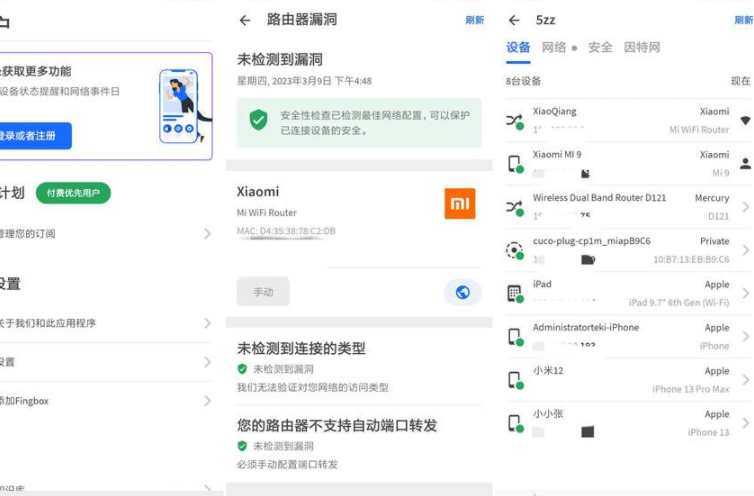Tap the iPad 9.7" 6th Gen (Wi-Fi) text
Screen dimensions: 754x496
pyautogui.click(x=679, y=303)
